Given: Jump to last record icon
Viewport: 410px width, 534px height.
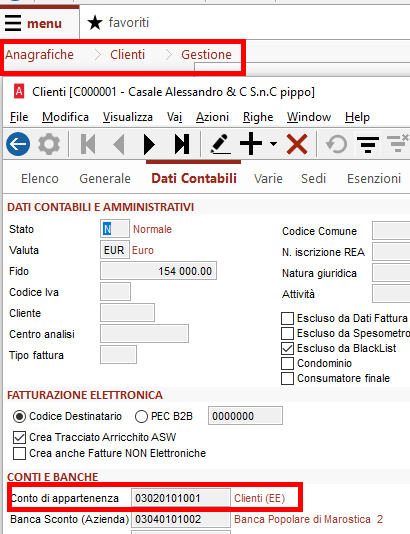Looking at the screenshot, I should click(x=182, y=144).
